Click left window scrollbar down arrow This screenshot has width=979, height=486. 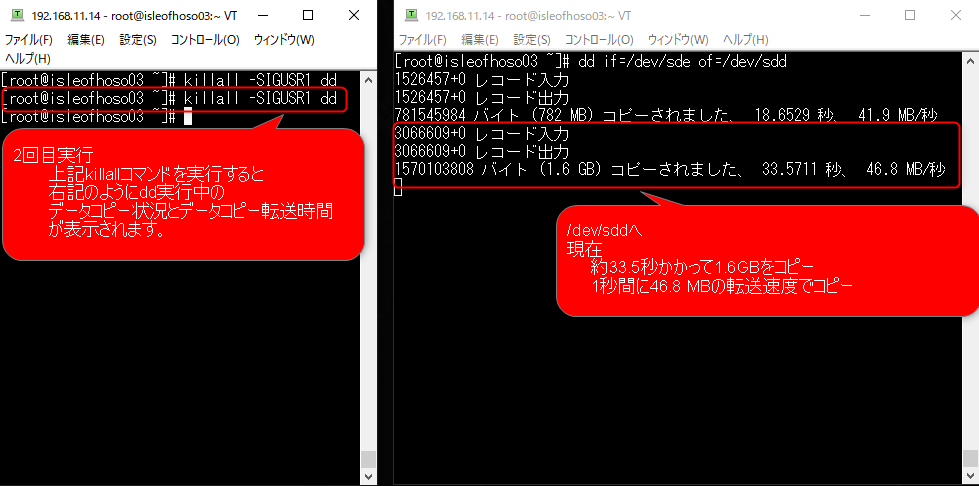pos(369,477)
